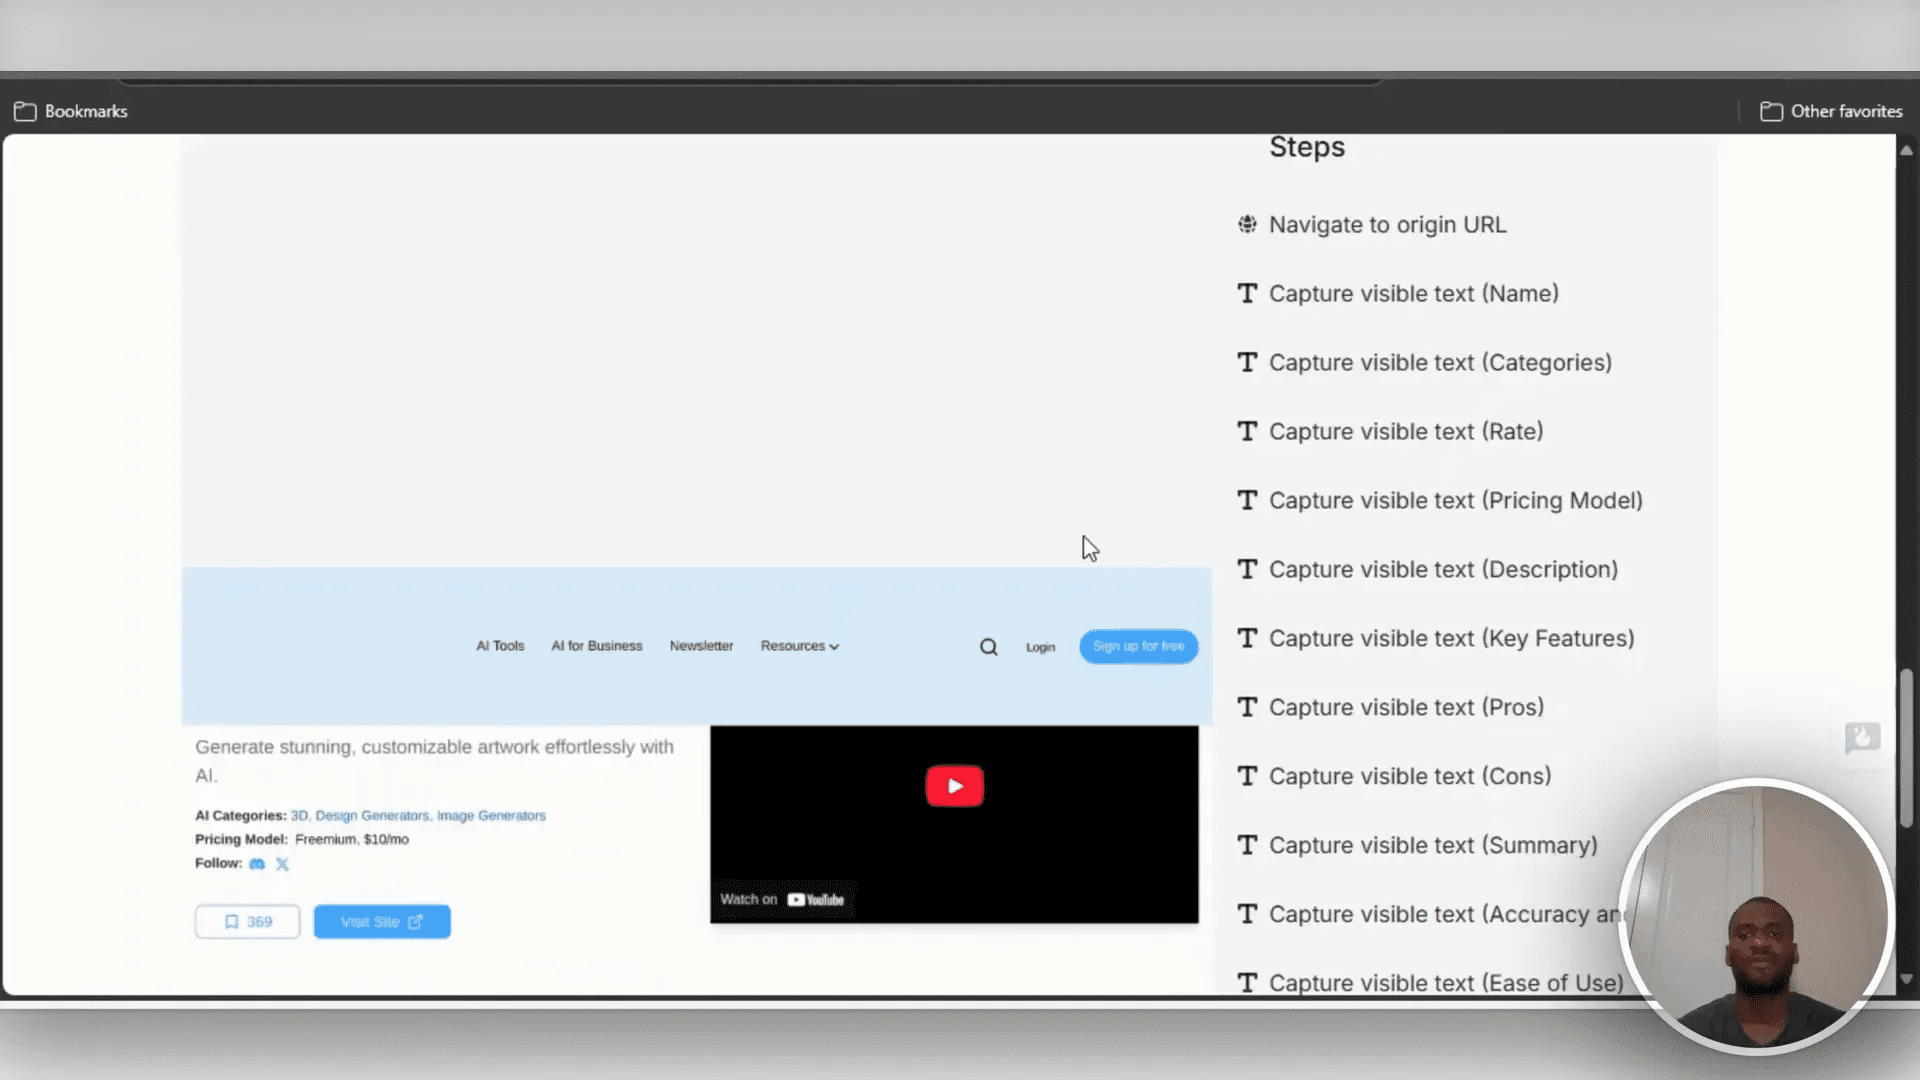
Task: Click the X icon next to Follow
Action: point(282,864)
